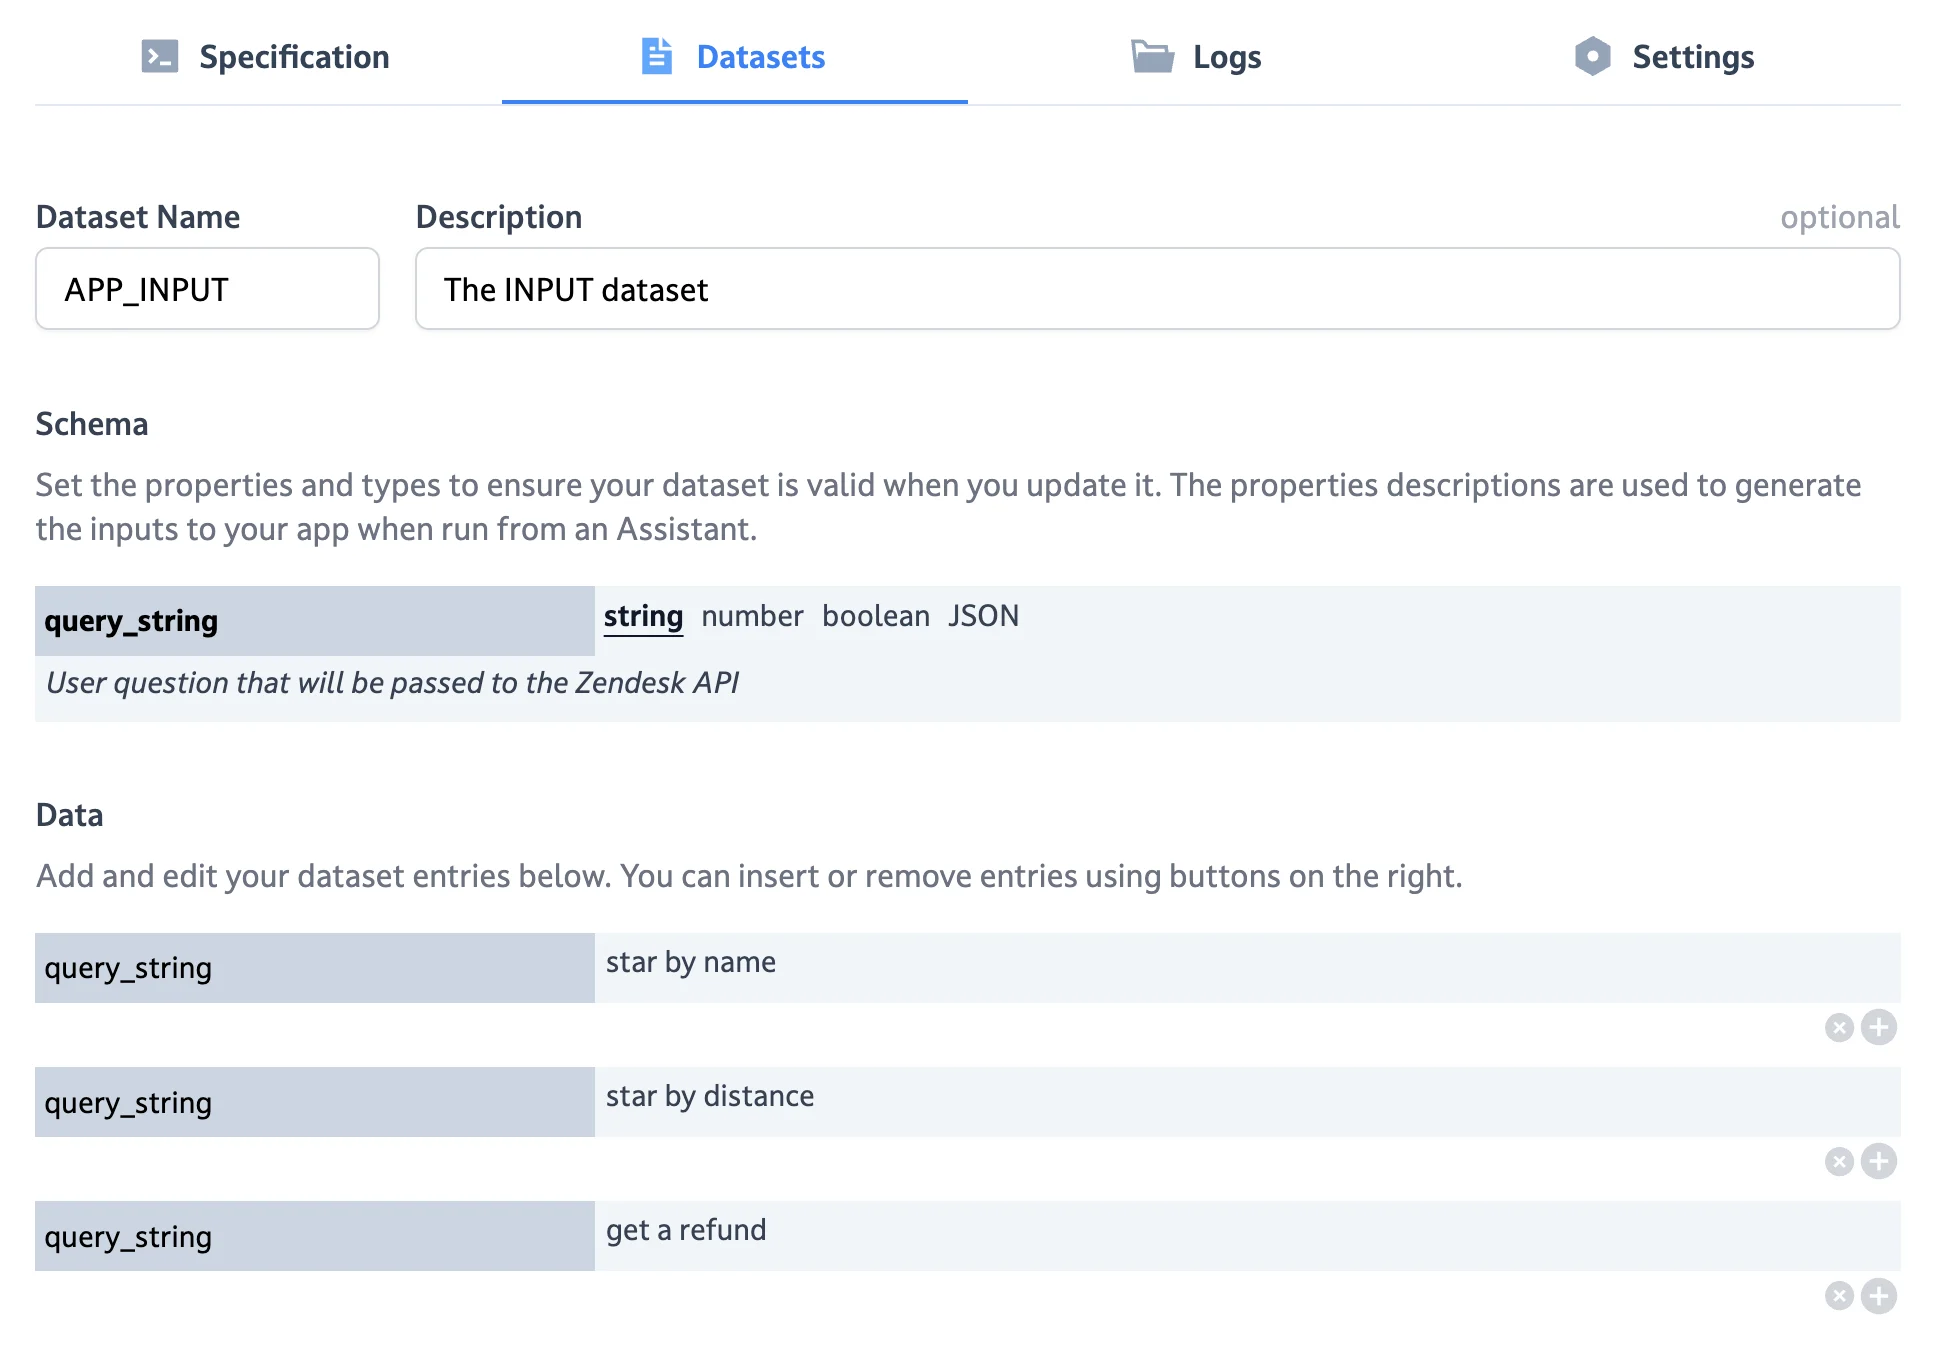Click the Datasets document icon
The image size is (1934, 1346).
(656, 57)
